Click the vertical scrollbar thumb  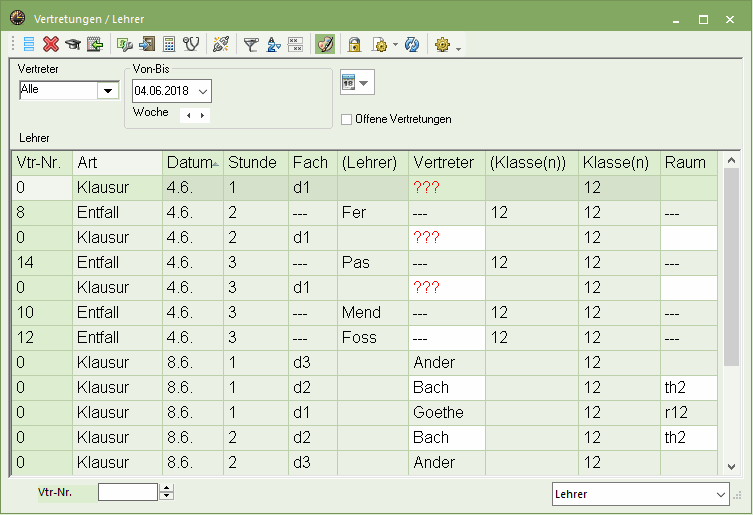click(731, 267)
